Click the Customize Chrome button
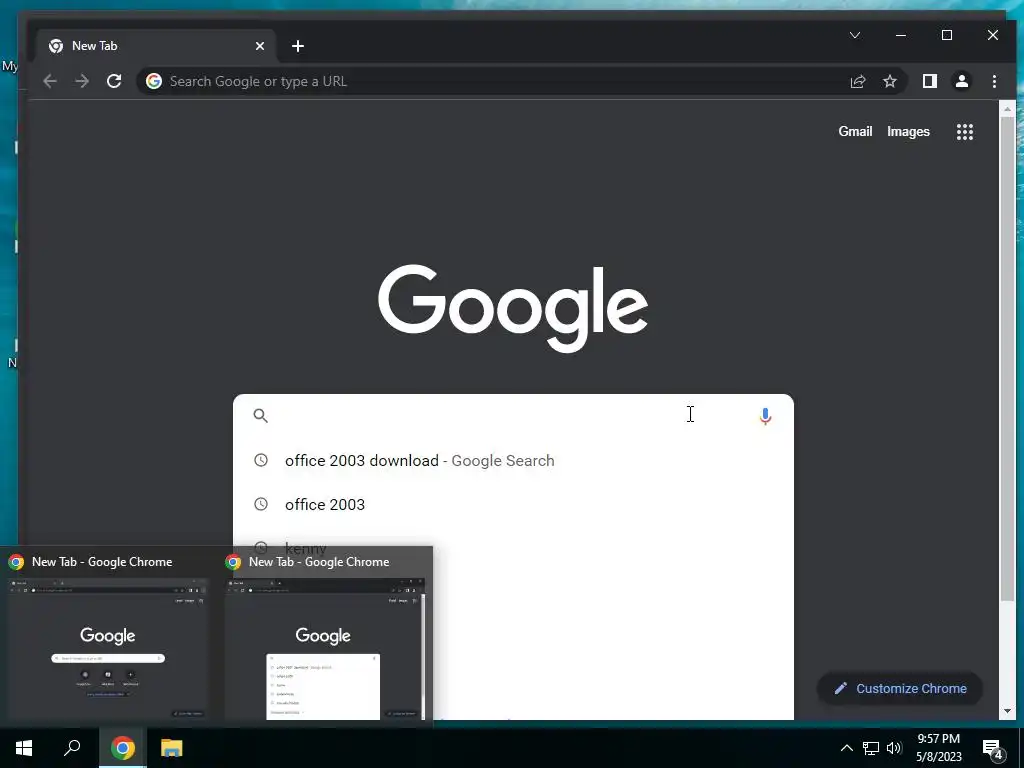The height and width of the screenshot is (768, 1024). tap(900, 688)
